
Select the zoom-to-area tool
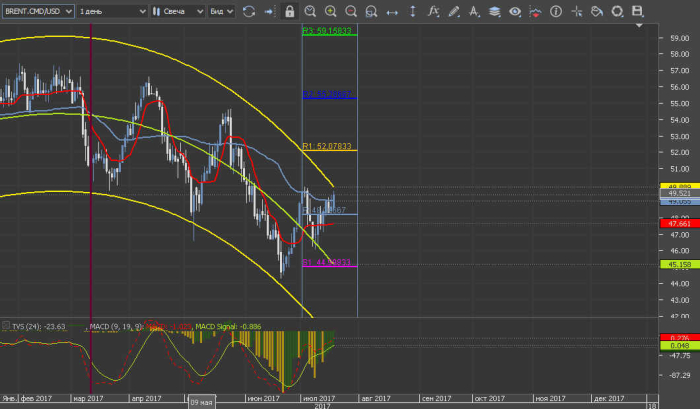click(x=371, y=12)
